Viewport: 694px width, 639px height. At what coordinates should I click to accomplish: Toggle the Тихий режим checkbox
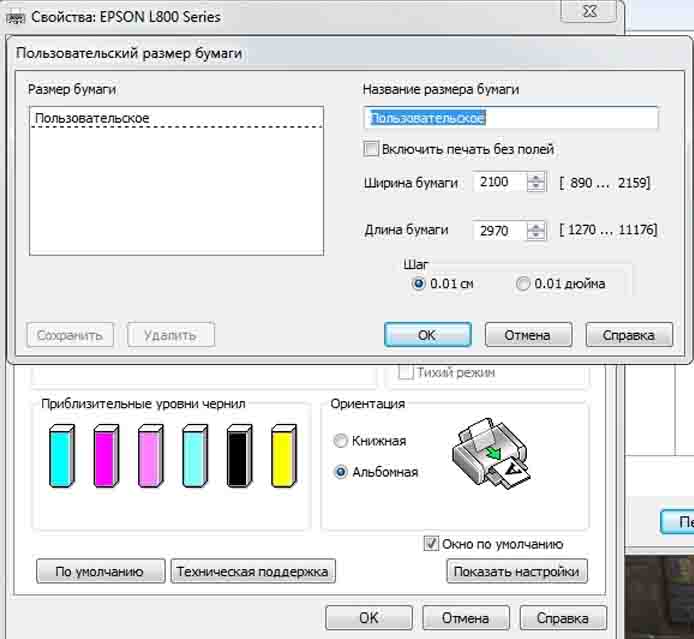pos(405,372)
